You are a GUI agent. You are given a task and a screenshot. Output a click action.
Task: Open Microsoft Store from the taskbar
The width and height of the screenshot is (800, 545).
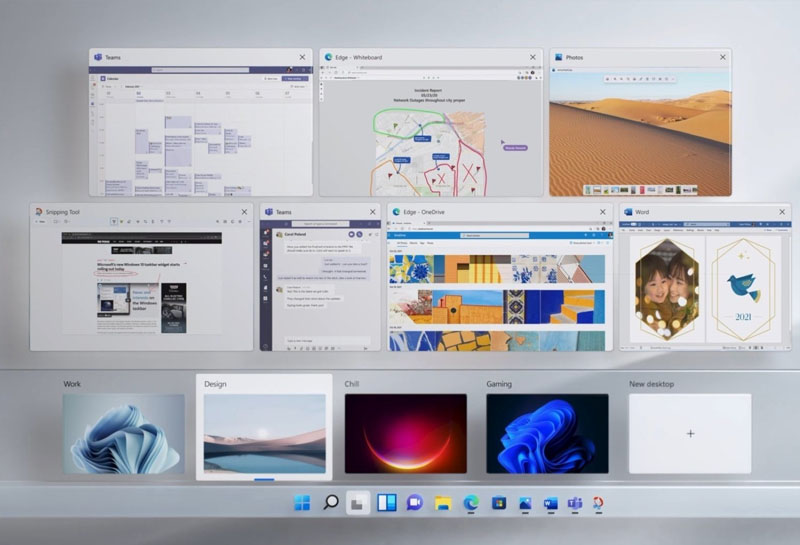(499, 503)
